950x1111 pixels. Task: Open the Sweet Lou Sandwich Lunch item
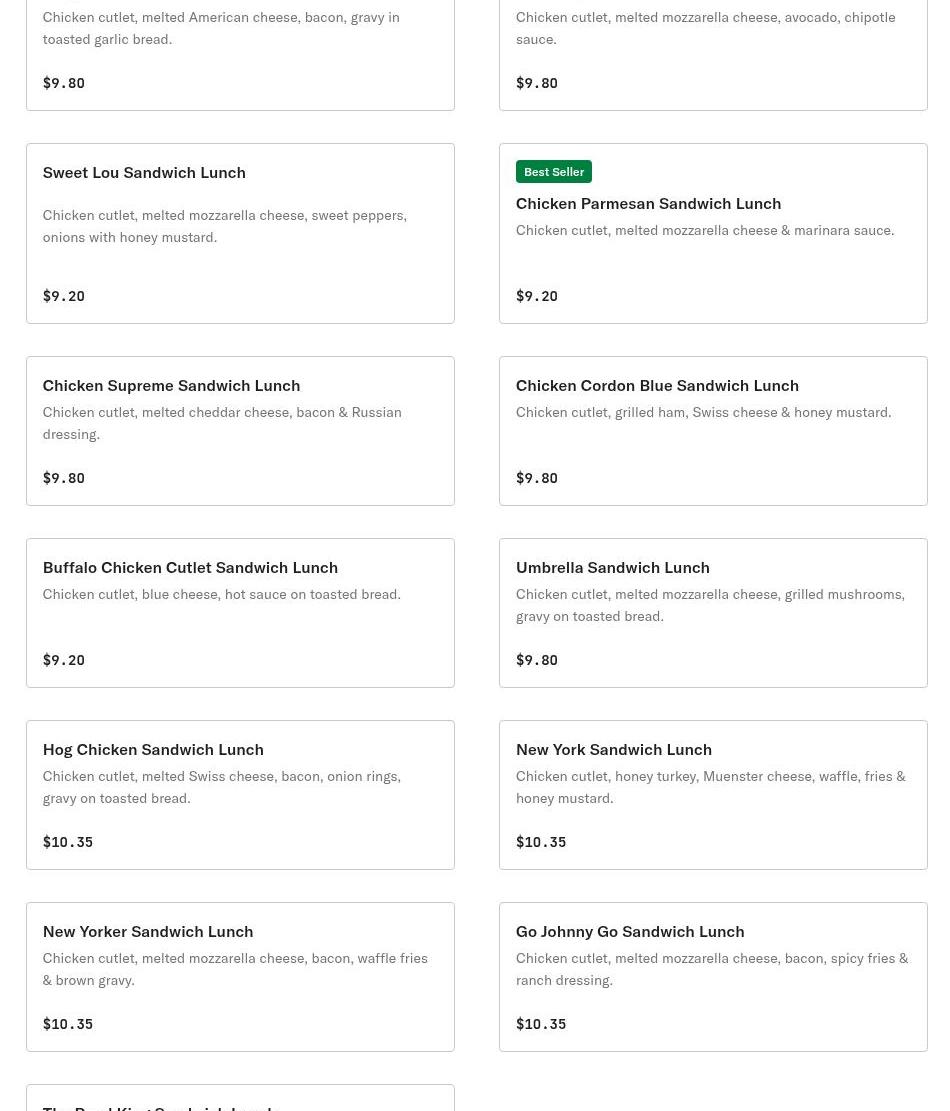pos(240,233)
